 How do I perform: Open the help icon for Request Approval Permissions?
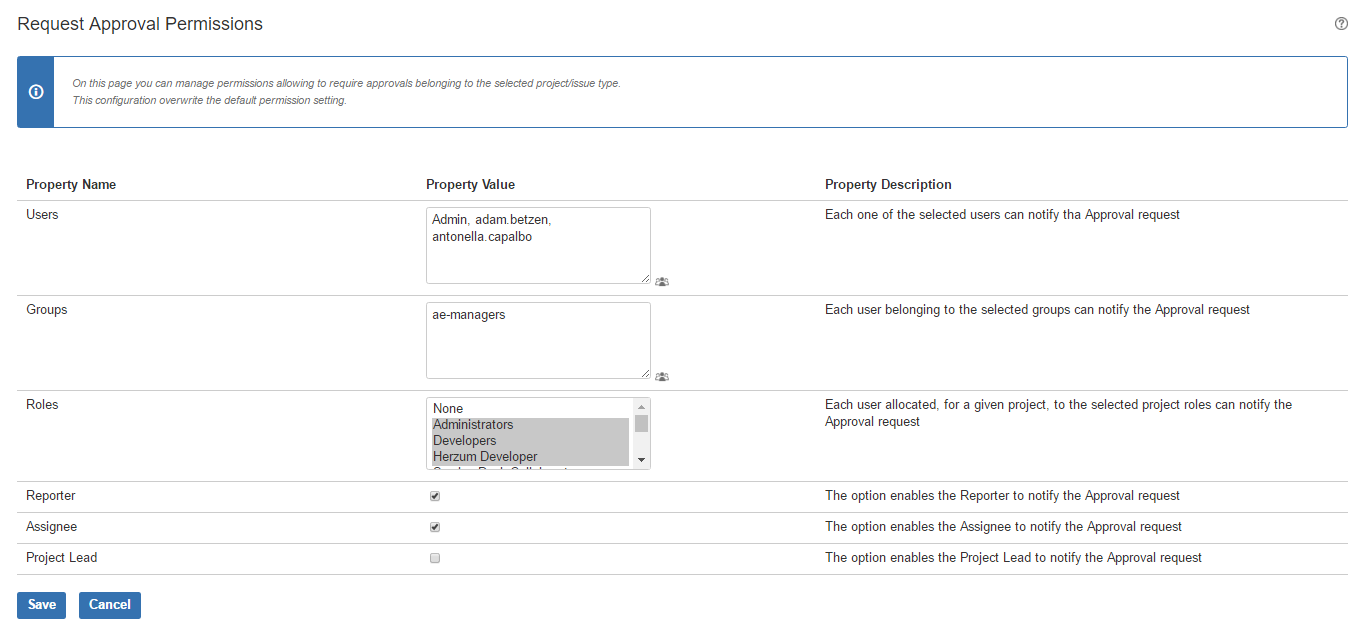coord(1341,24)
